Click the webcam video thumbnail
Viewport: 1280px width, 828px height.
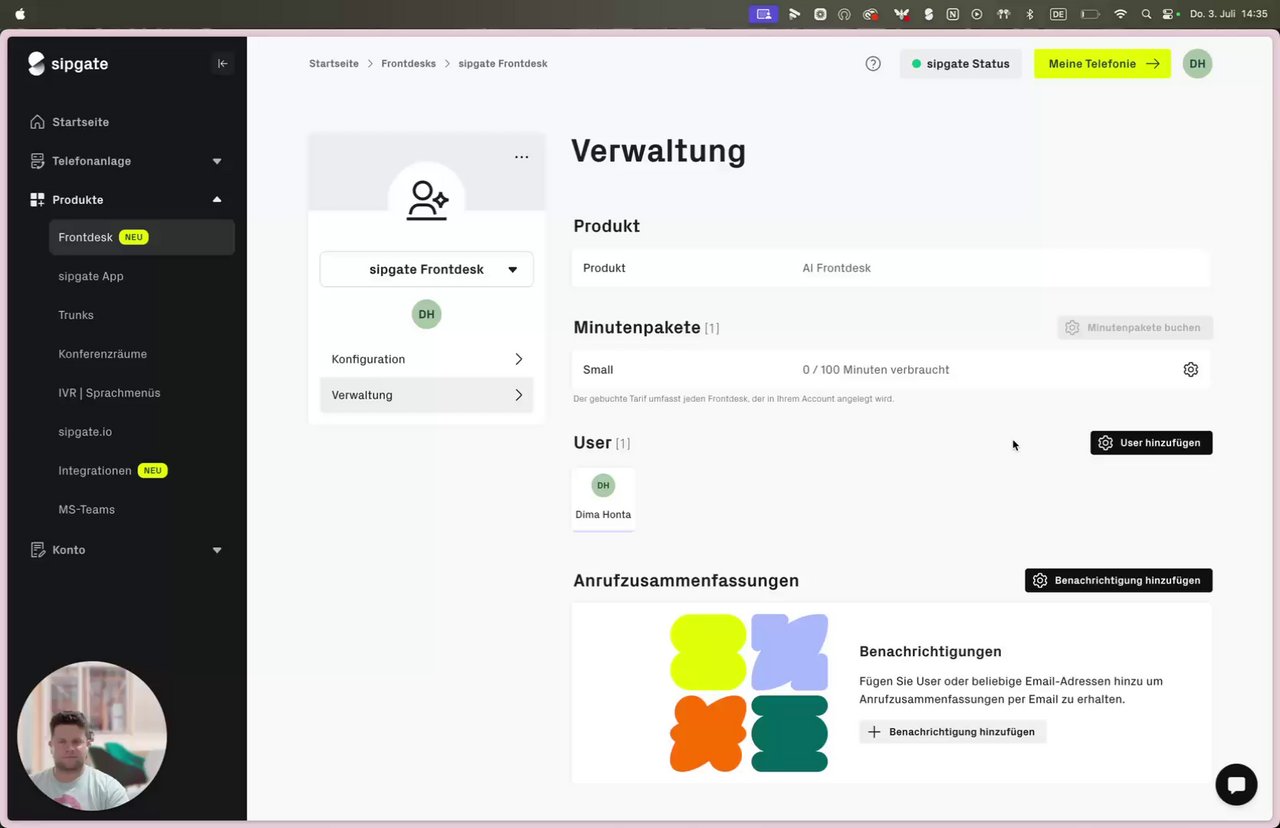(x=92, y=736)
